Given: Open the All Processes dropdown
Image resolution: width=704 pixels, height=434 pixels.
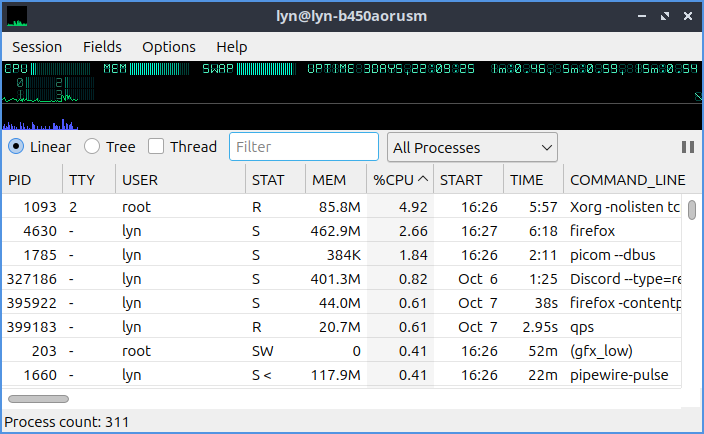Looking at the screenshot, I should pyautogui.click(x=472, y=147).
